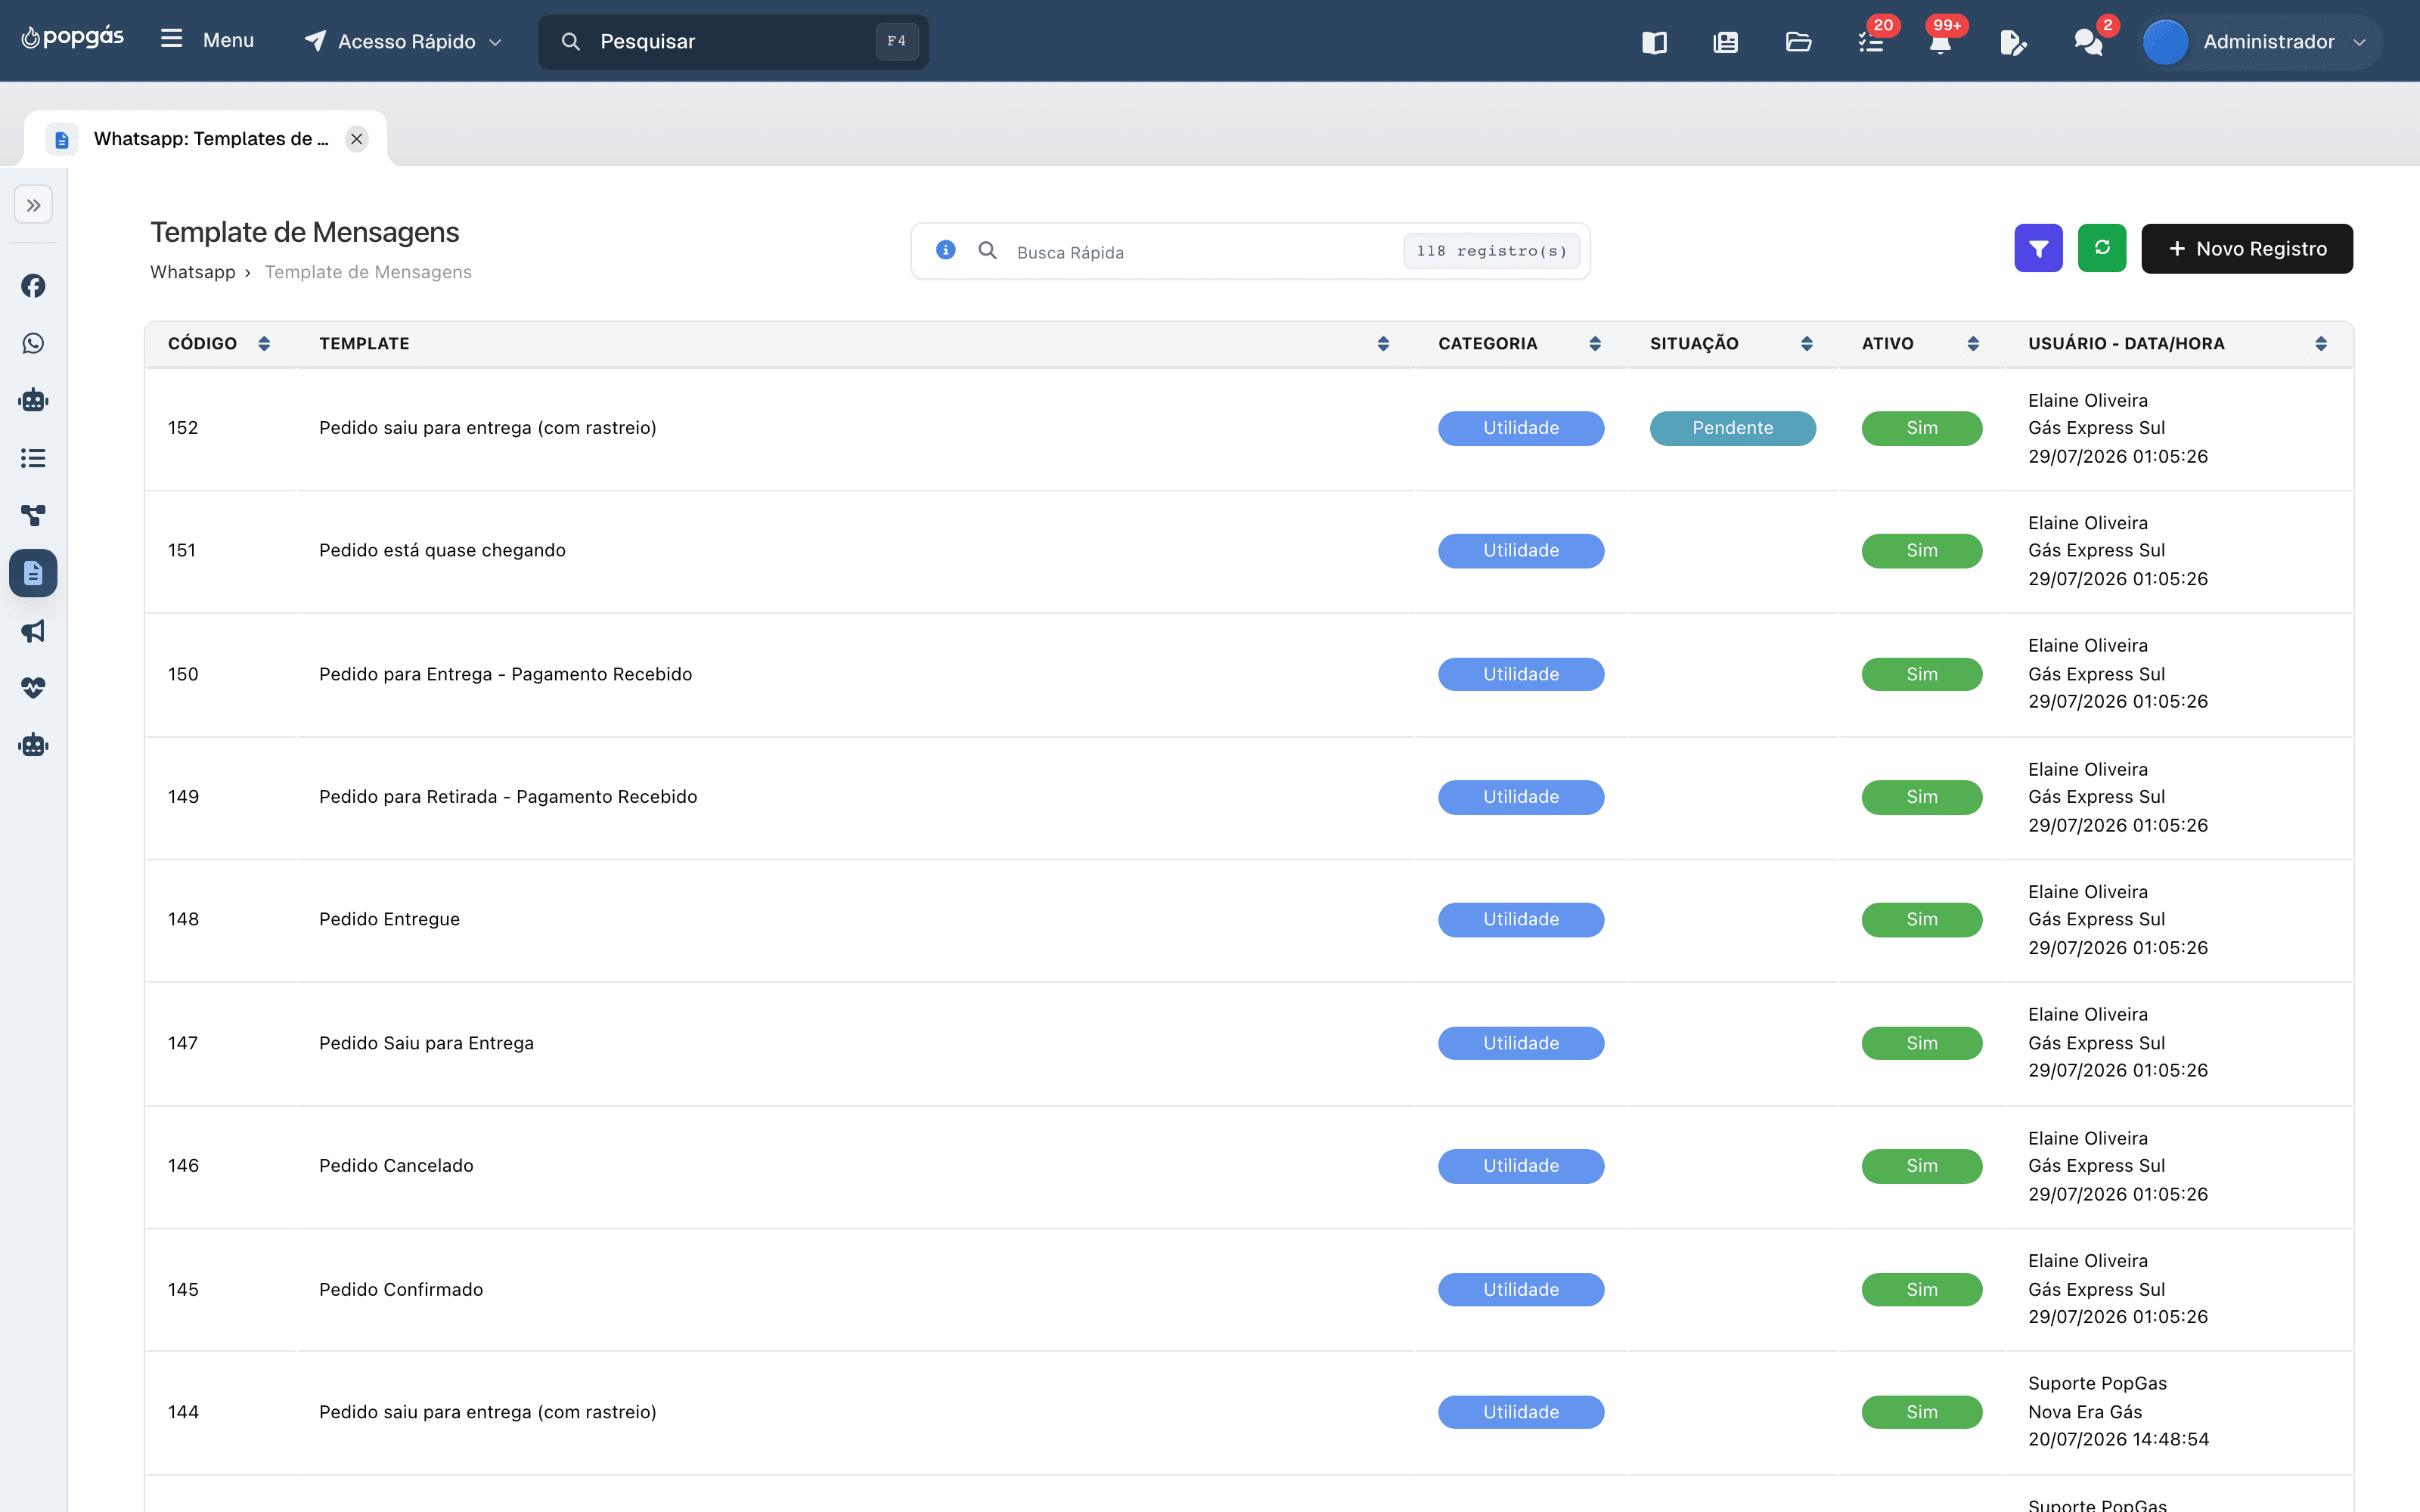Click the info icon in Busca Rápida
Screen dimensions: 2420x1512
click(946, 250)
